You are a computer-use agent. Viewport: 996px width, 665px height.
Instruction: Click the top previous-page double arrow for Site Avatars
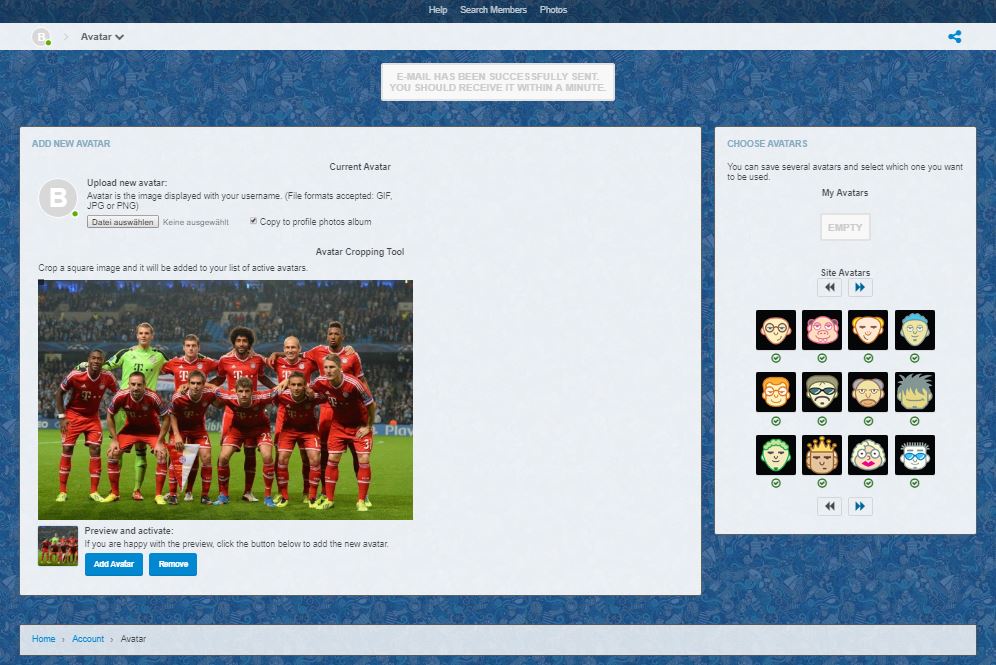(830, 287)
